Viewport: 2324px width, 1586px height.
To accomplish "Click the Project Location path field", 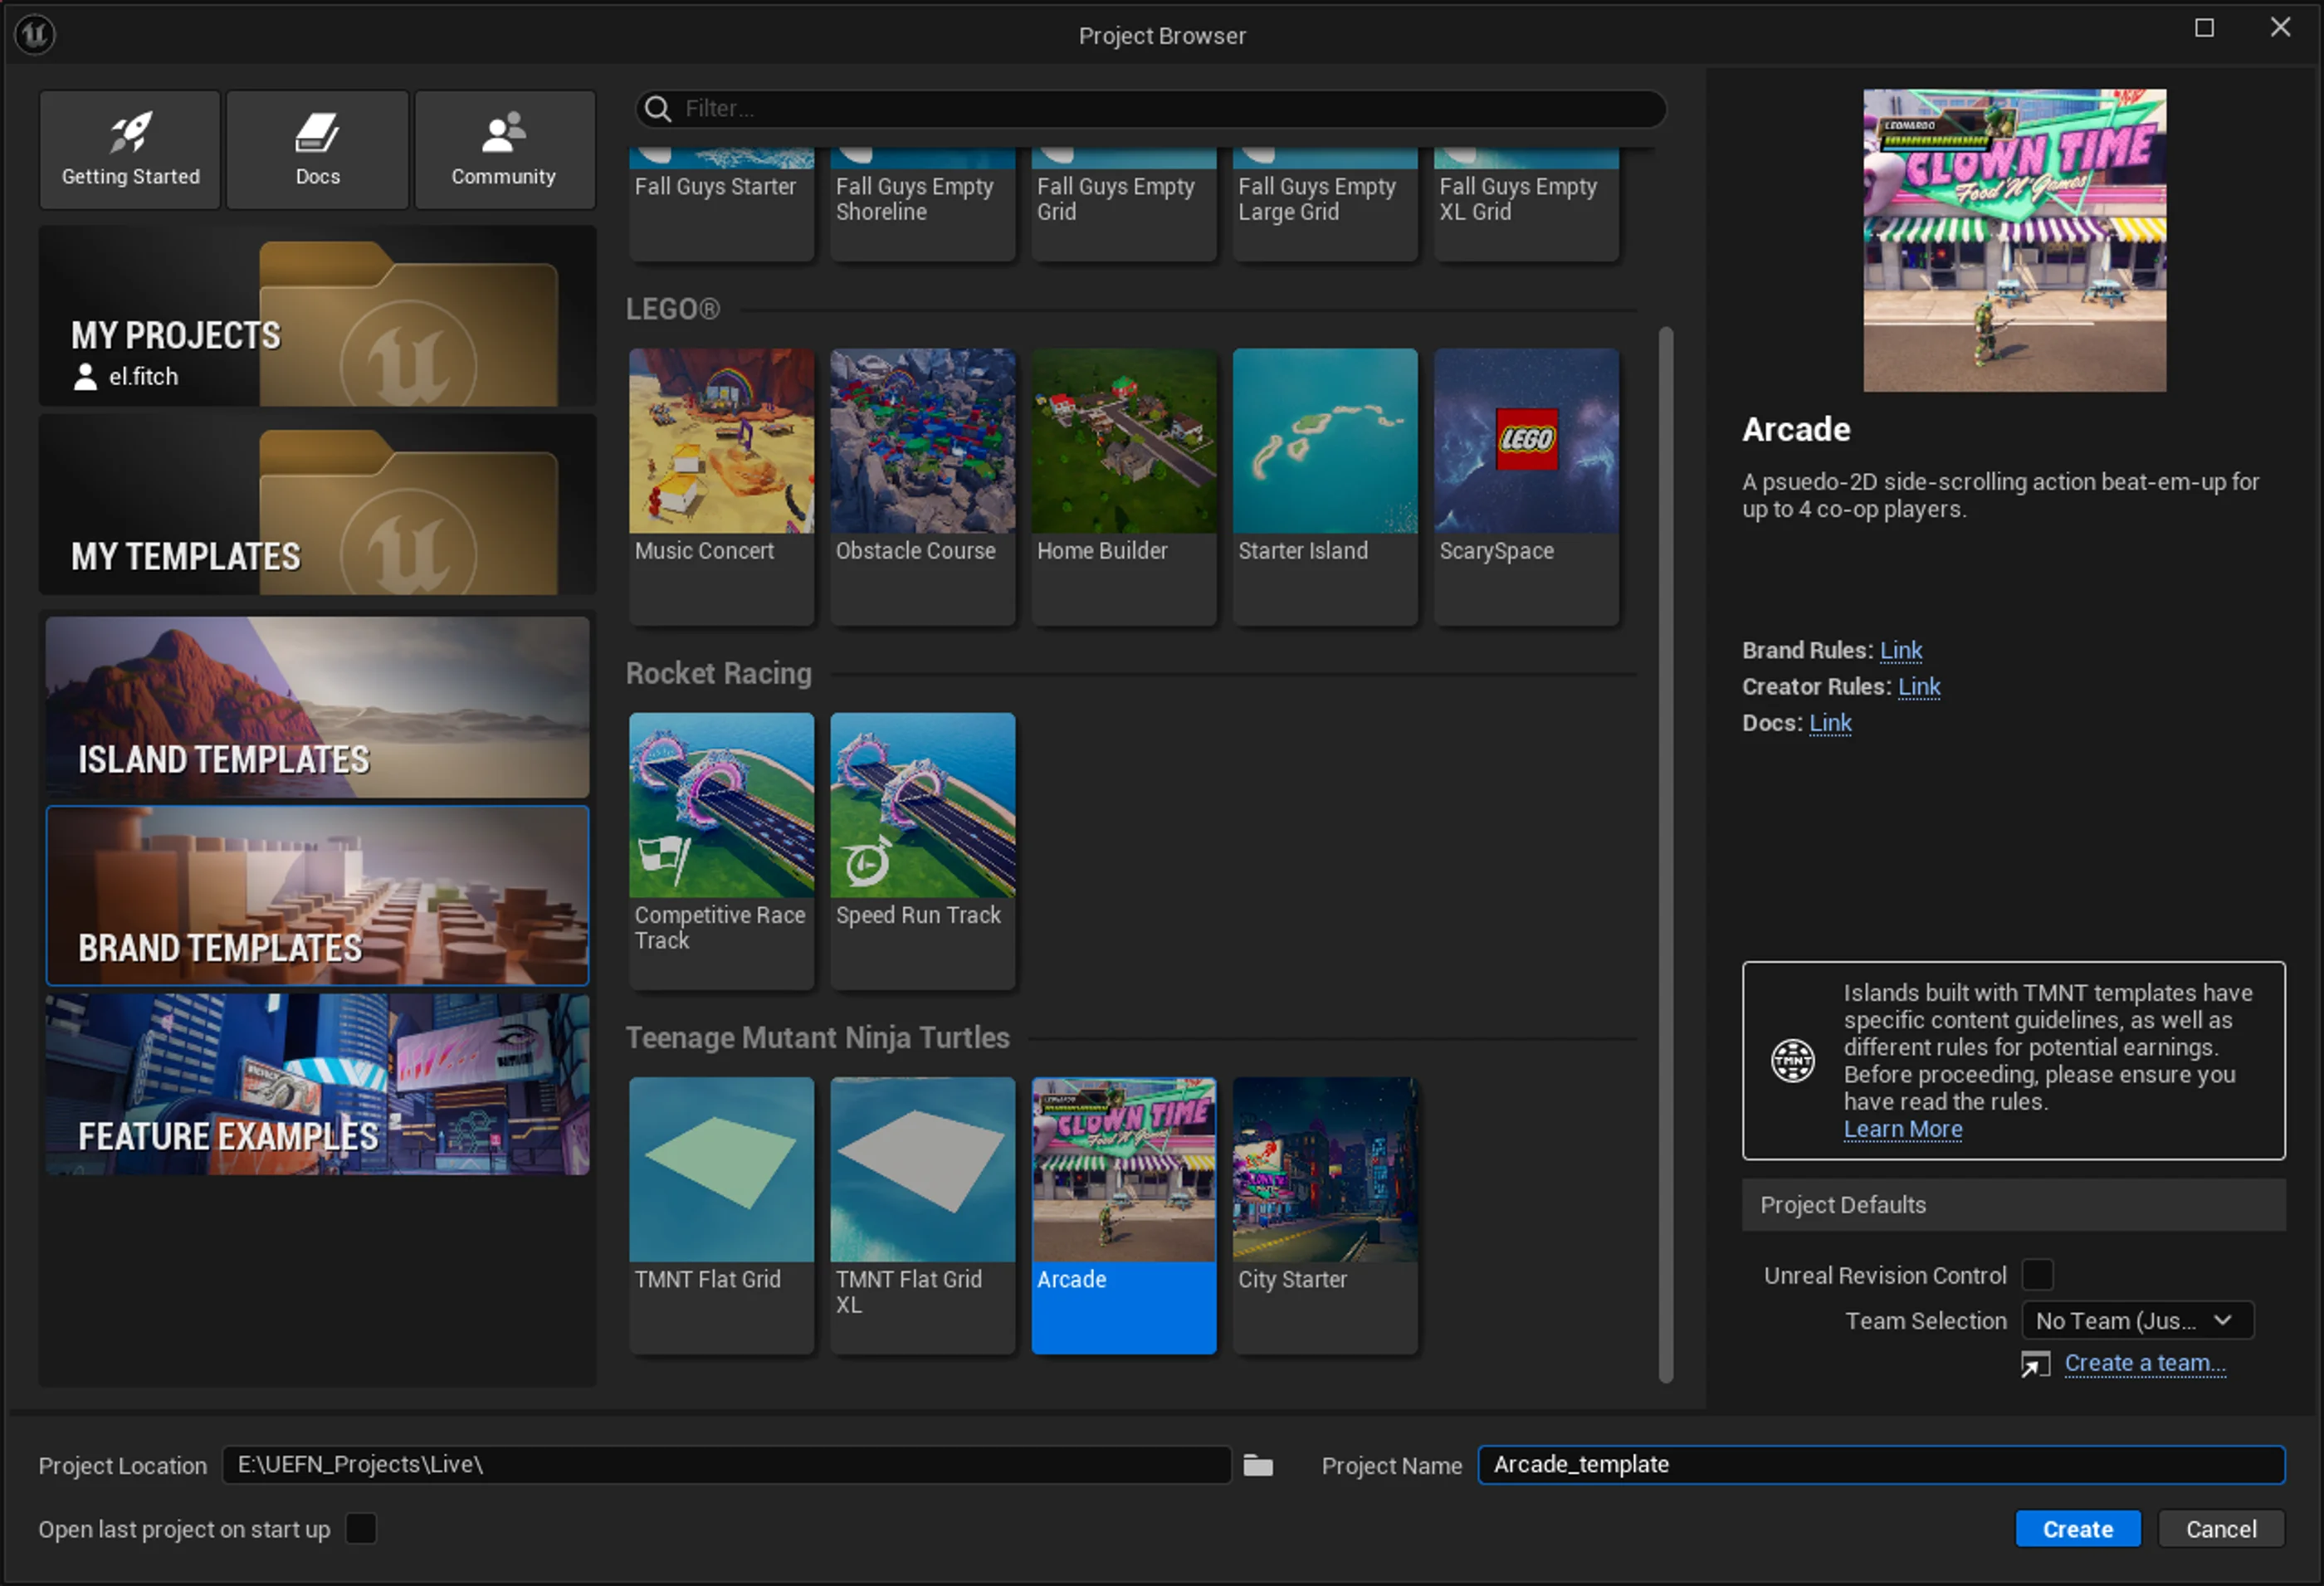I will [x=726, y=1465].
